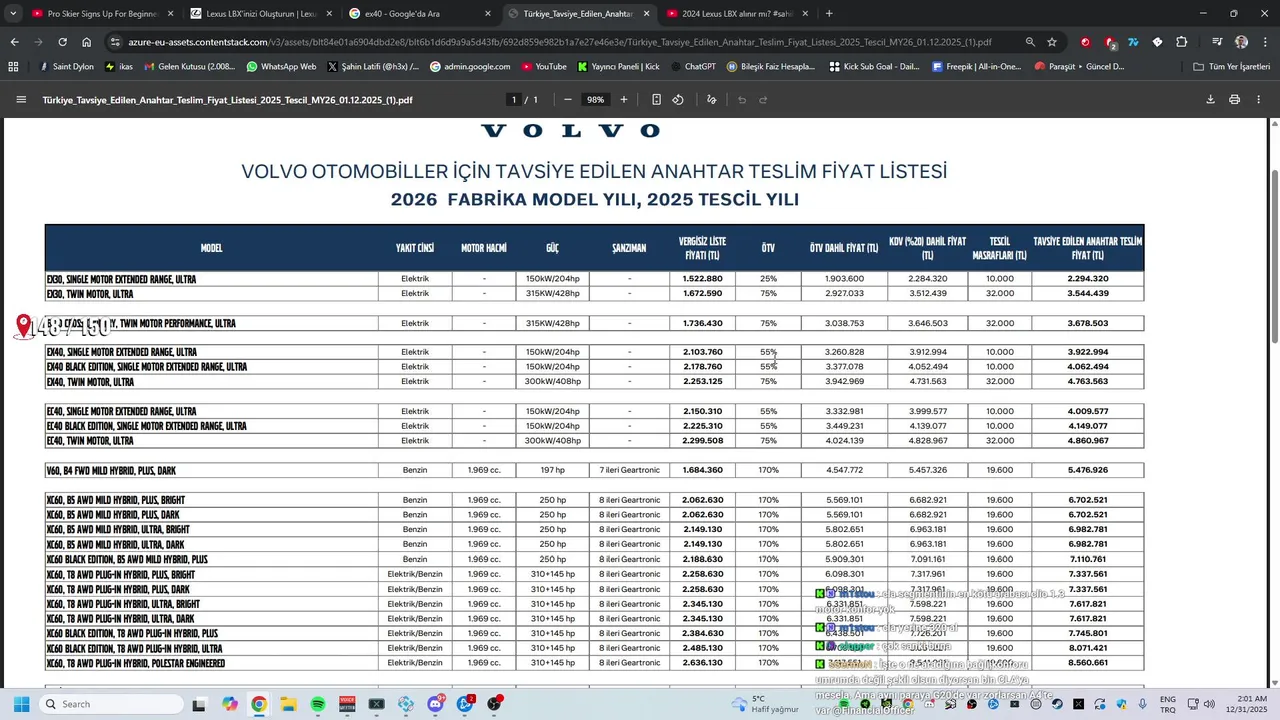Click the XC60 BLACK EDITION, B5 AWD MILD HYBRID, PLUS row

pos(594,559)
